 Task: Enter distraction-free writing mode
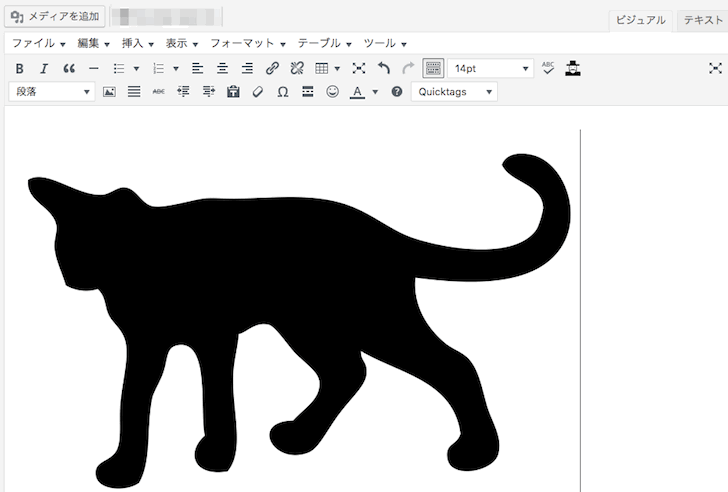click(714, 69)
